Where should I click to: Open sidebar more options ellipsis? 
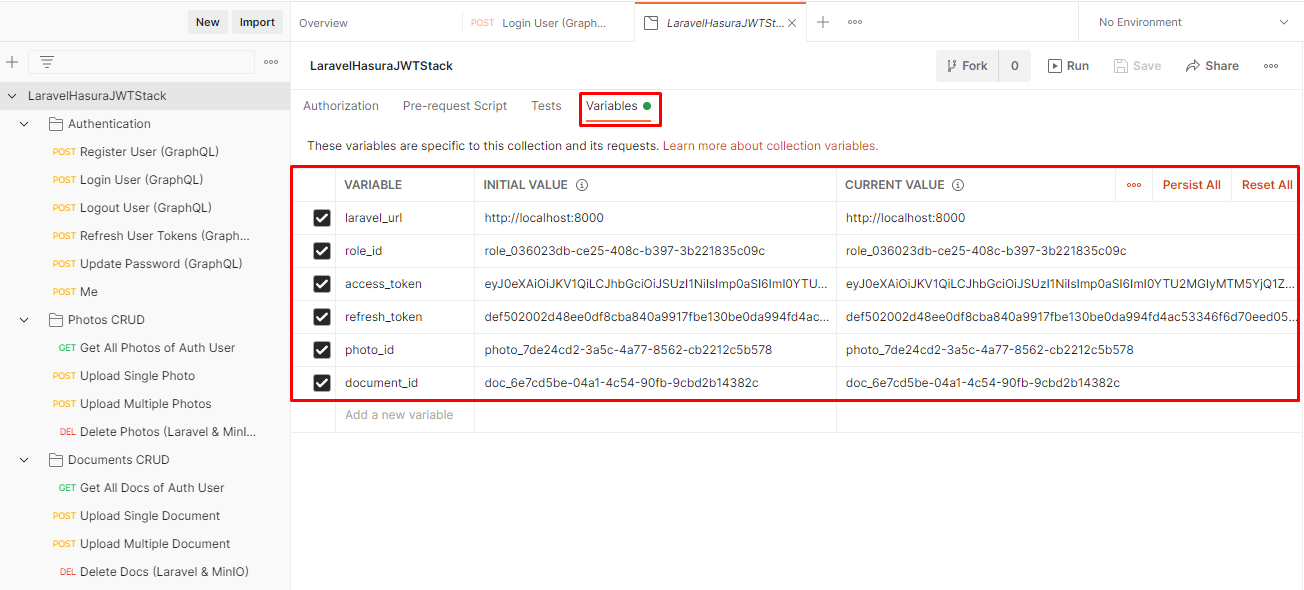(270, 62)
